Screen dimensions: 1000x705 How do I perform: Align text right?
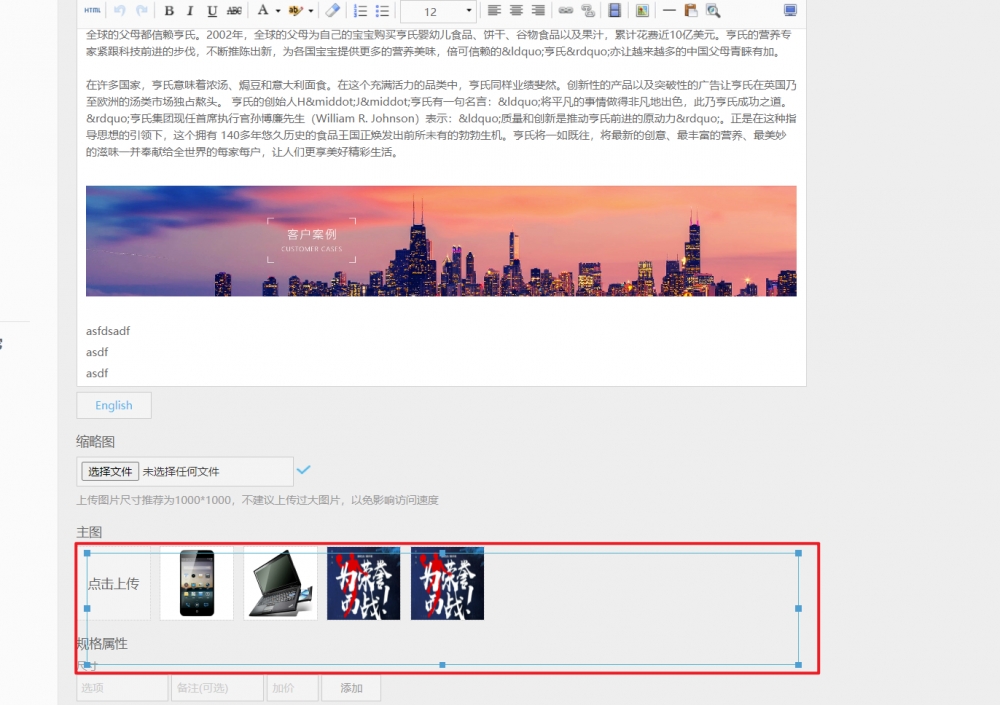click(538, 10)
